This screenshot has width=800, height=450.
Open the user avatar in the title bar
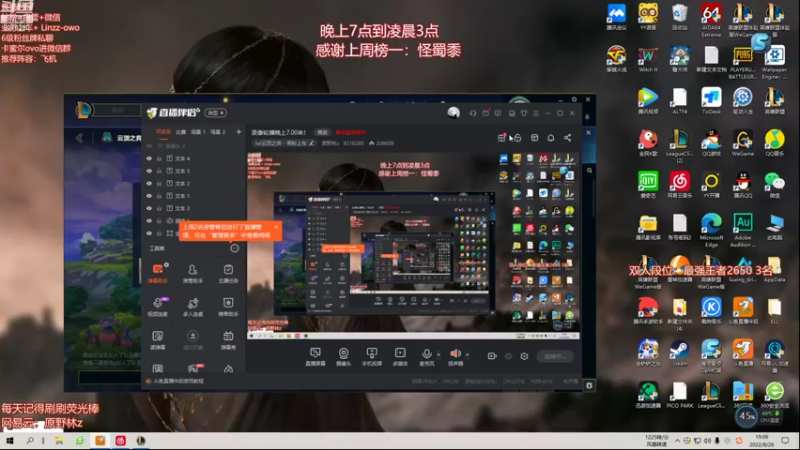point(454,113)
